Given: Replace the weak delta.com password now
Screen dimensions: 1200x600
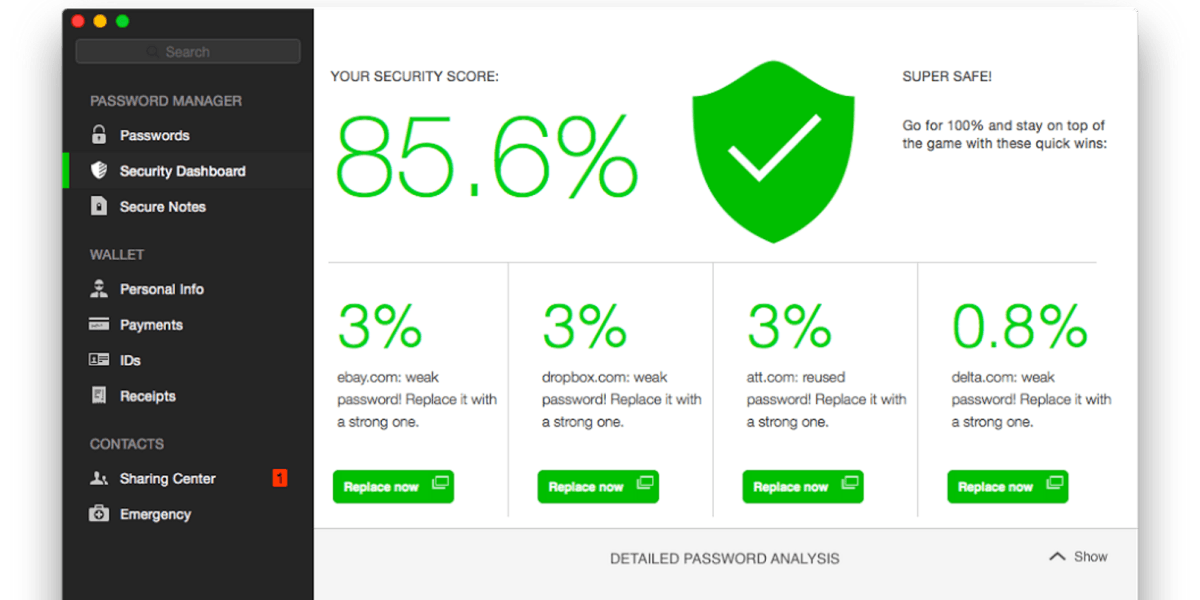Looking at the screenshot, I should (1008, 487).
